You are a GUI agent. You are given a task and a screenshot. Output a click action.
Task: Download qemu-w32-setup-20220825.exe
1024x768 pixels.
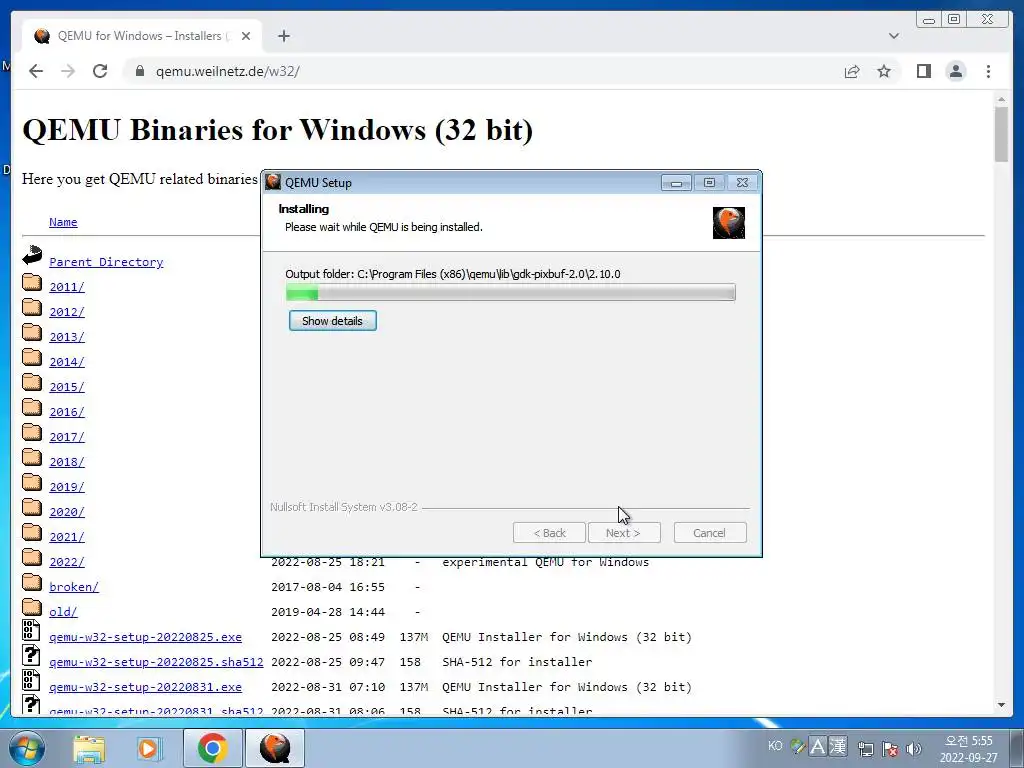[x=145, y=637]
